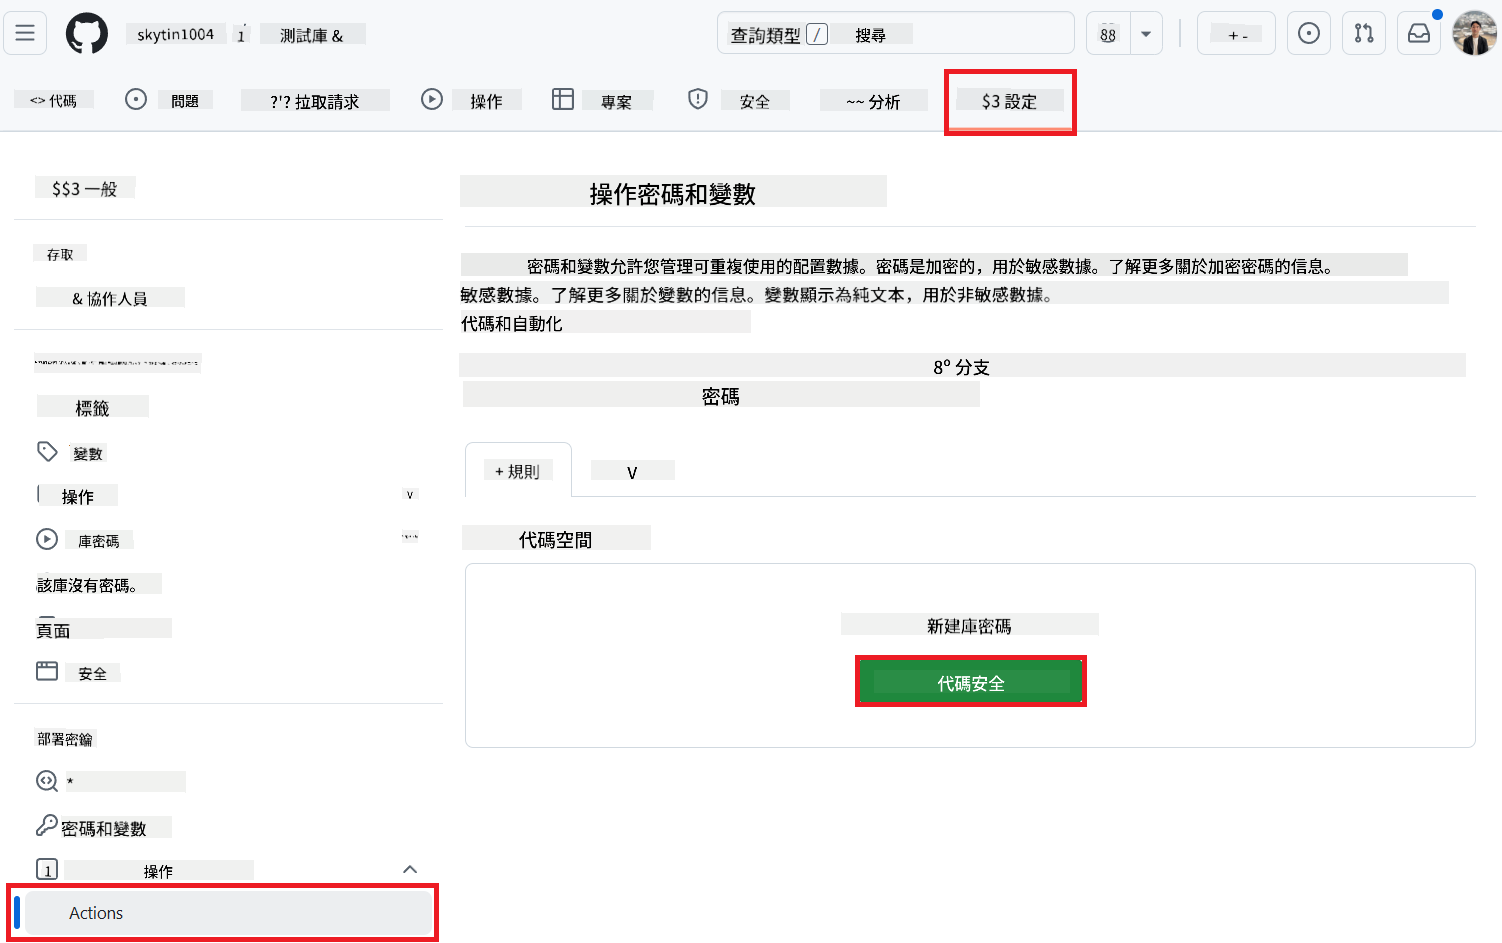Click the key icon beside 密碼和變數
Image resolution: width=1502 pixels, height=943 pixels.
click(x=47, y=825)
